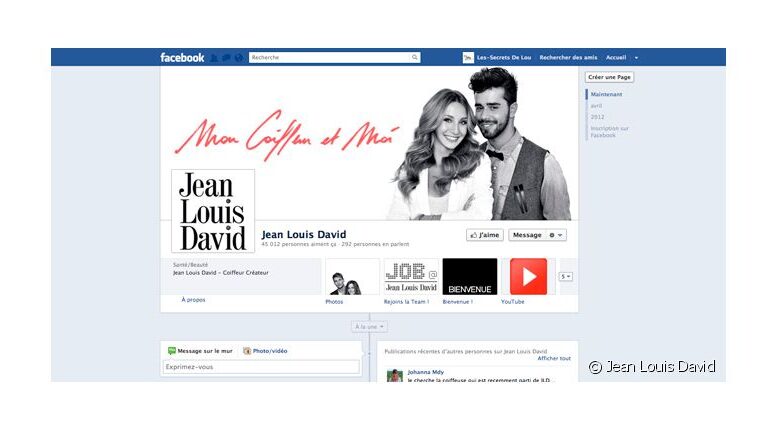The width and height of the screenshot is (775, 430).
Task: Open Rechercher des amis
Action: (x=568, y=58)
